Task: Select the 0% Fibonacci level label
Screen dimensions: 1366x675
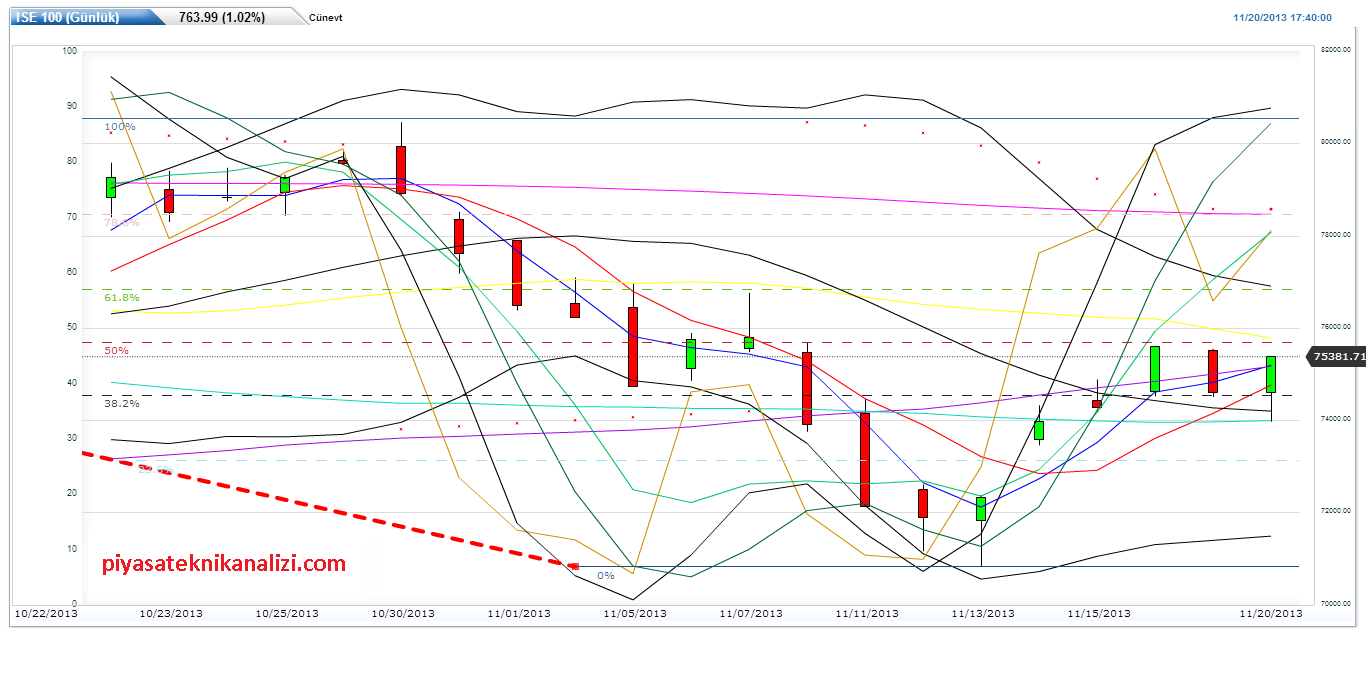Action: (x=606, y=576)
